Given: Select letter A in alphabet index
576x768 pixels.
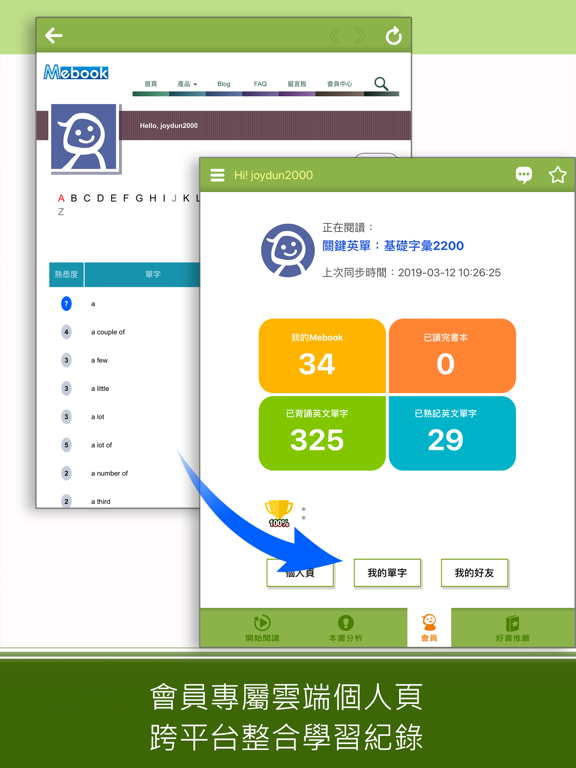Looking at the screenshot, I should pyautogui.click(x=61, y=198).
